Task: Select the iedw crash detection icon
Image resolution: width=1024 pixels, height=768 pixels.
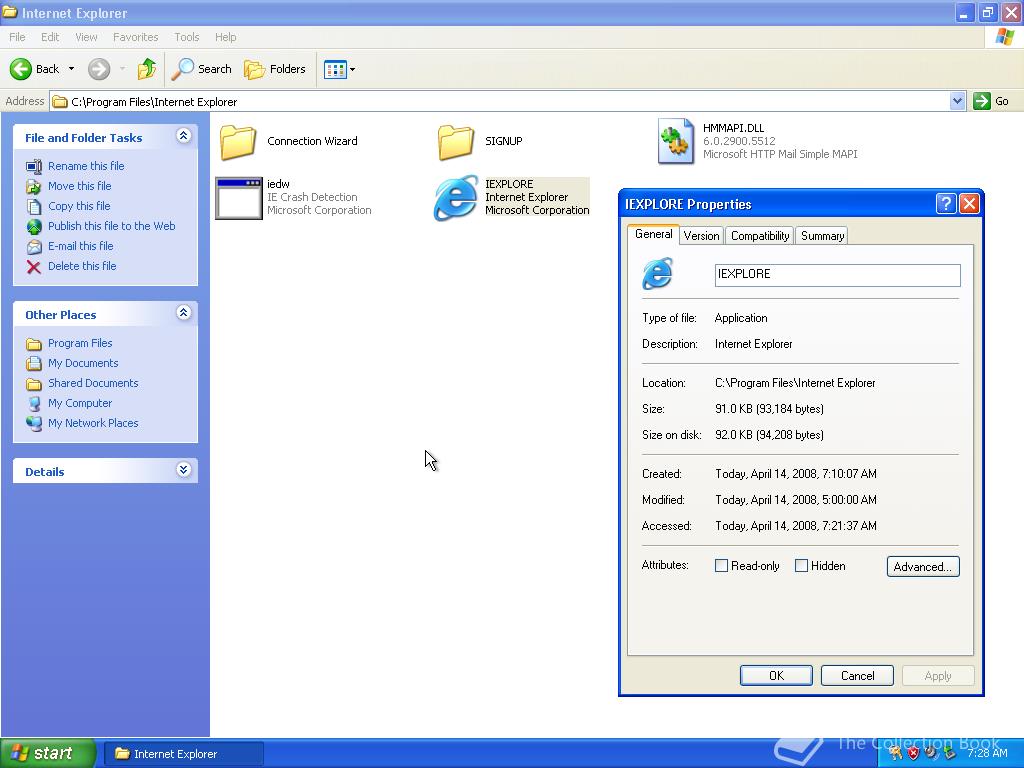Action: 239,197
